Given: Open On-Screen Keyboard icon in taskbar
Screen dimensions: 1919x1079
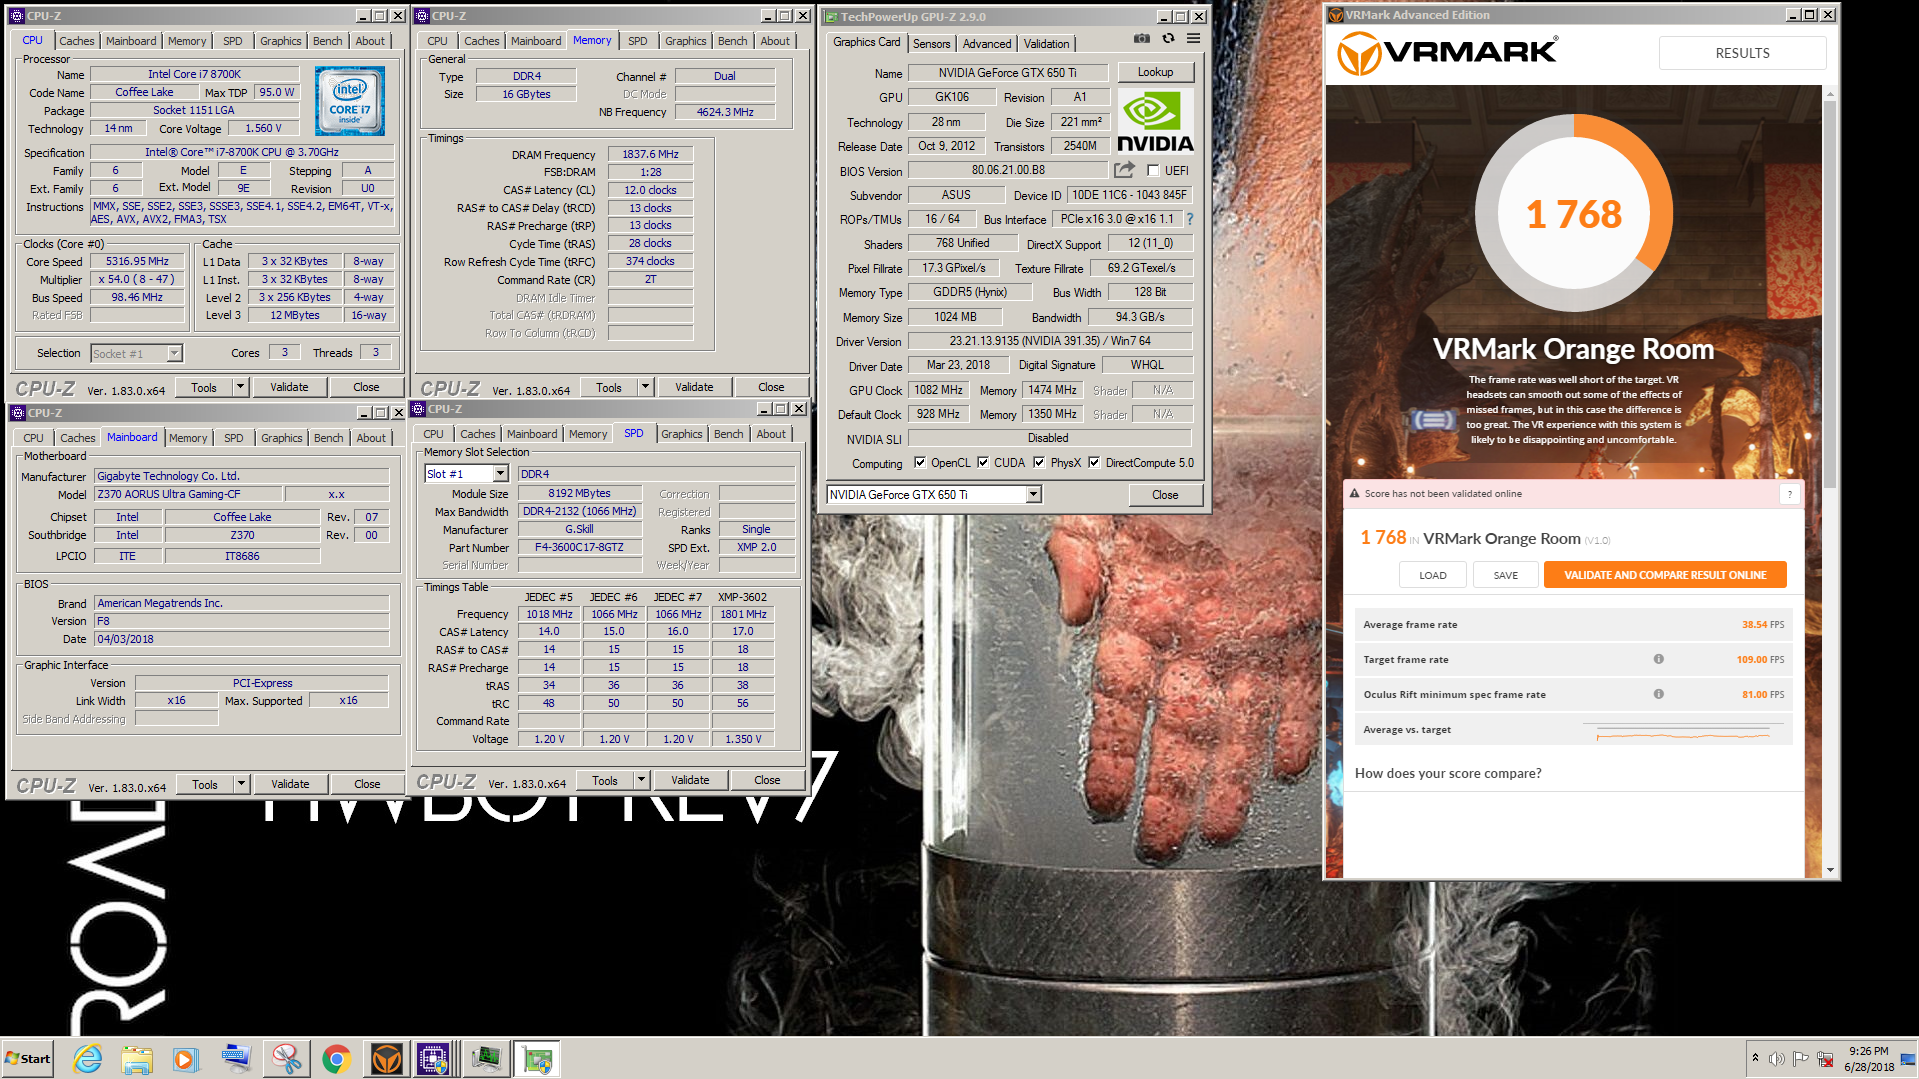Looking at the screenshot, I should tap(236, 1059).
